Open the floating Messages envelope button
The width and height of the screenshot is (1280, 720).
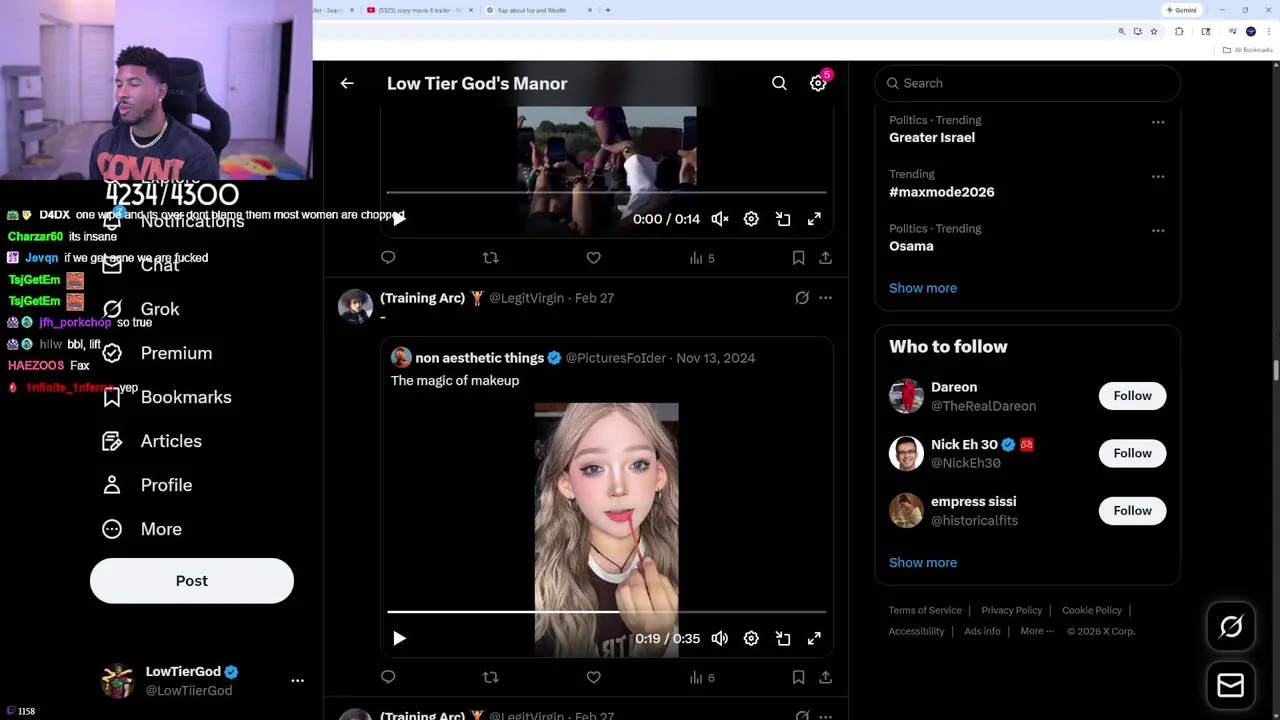click(1231, 685)
